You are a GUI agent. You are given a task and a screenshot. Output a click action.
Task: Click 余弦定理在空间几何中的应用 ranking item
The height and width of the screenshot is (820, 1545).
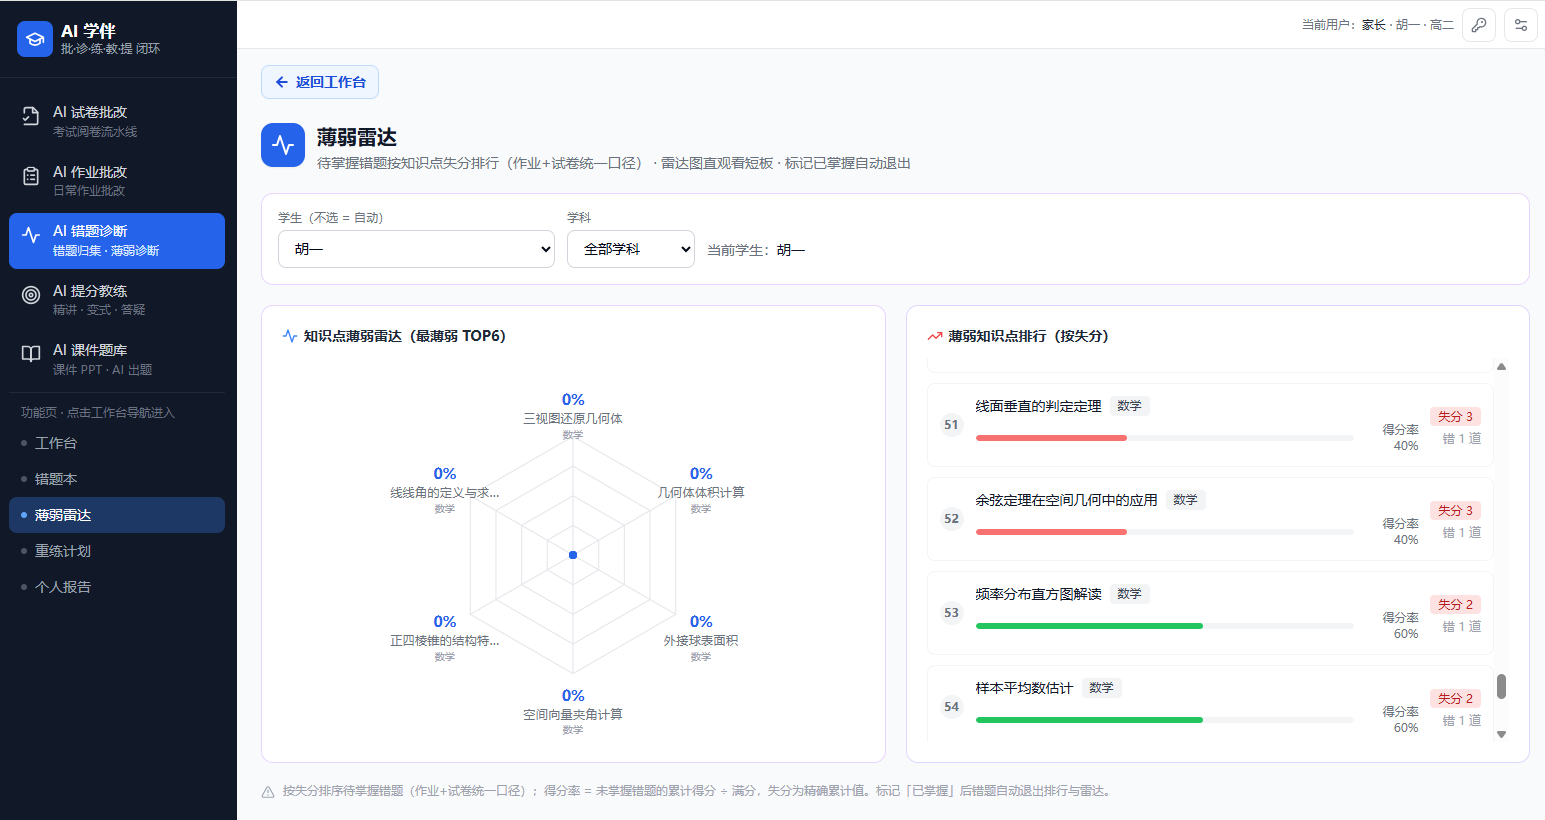(1210, 519)
